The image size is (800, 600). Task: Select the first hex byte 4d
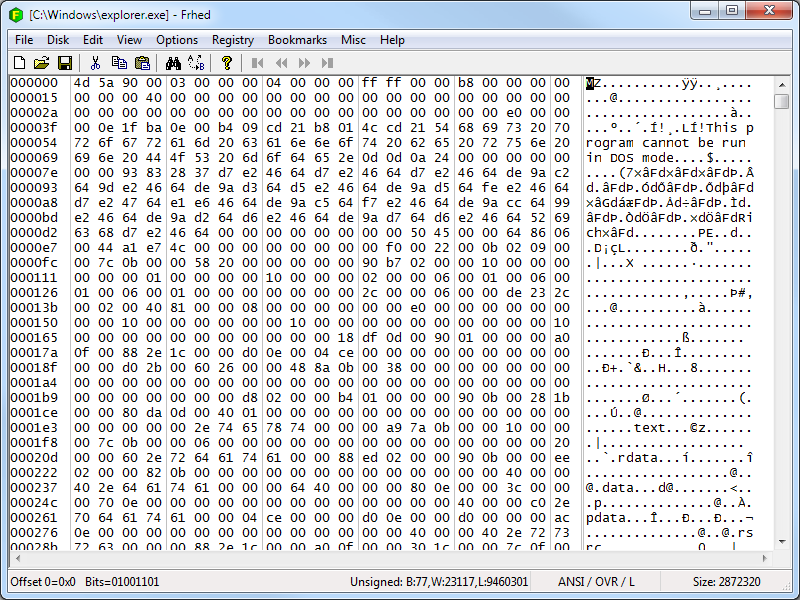coord(82,83)
